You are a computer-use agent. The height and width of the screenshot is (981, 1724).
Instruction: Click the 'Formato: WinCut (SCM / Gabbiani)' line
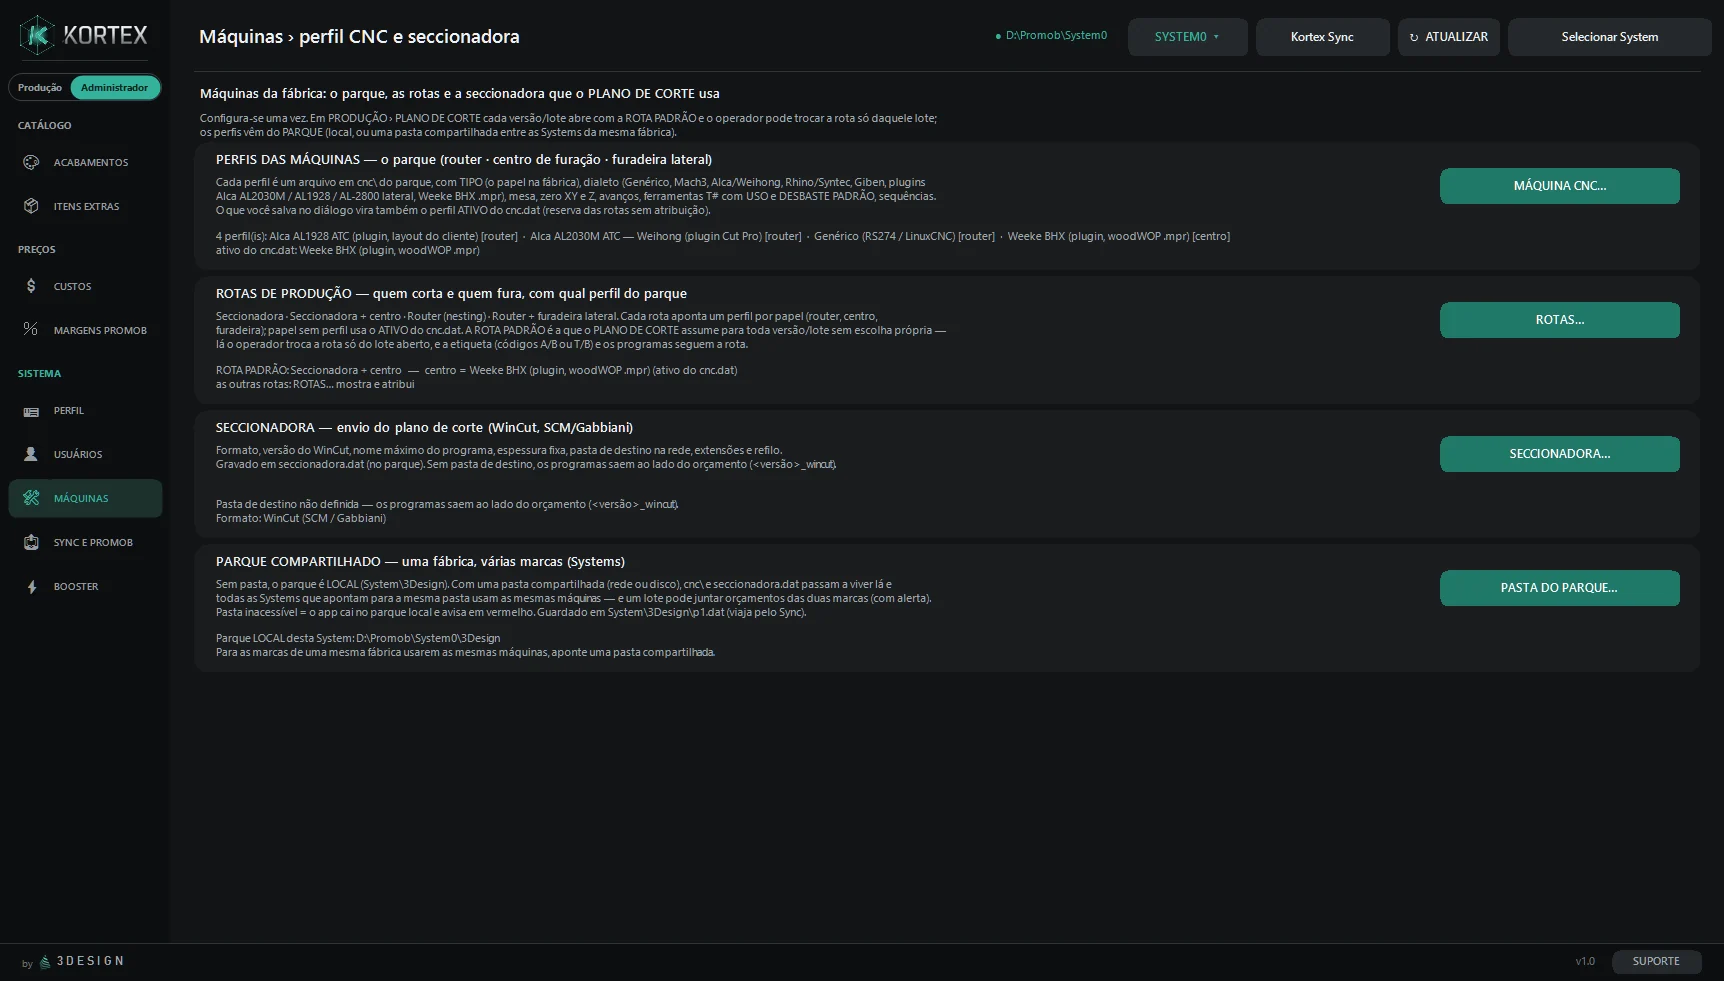click(301, 518)
